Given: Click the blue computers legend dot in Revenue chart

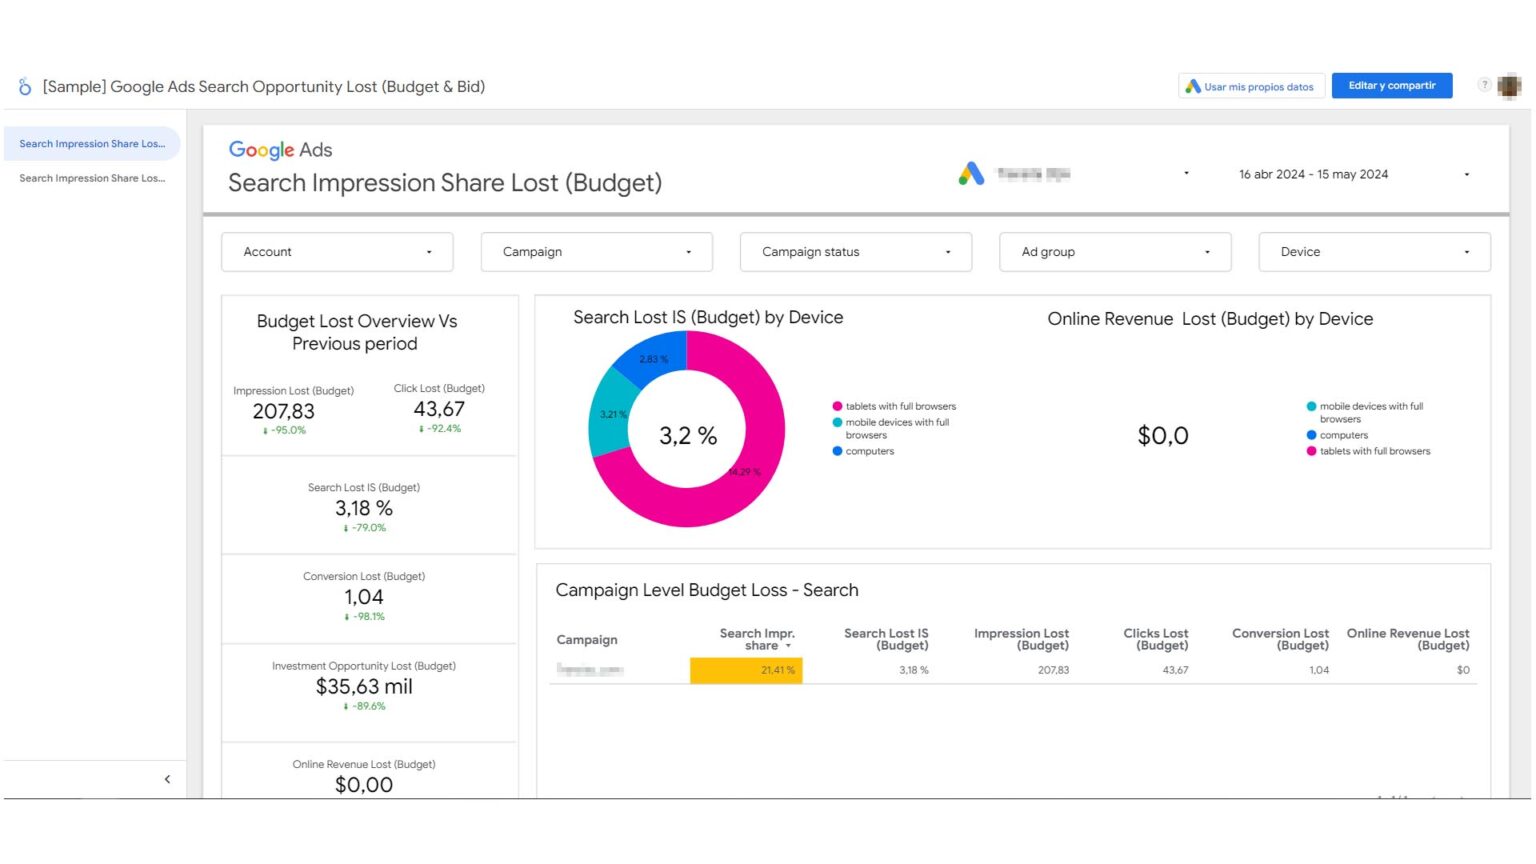Looking at the screenshot, I should [x=1311, y=435].
